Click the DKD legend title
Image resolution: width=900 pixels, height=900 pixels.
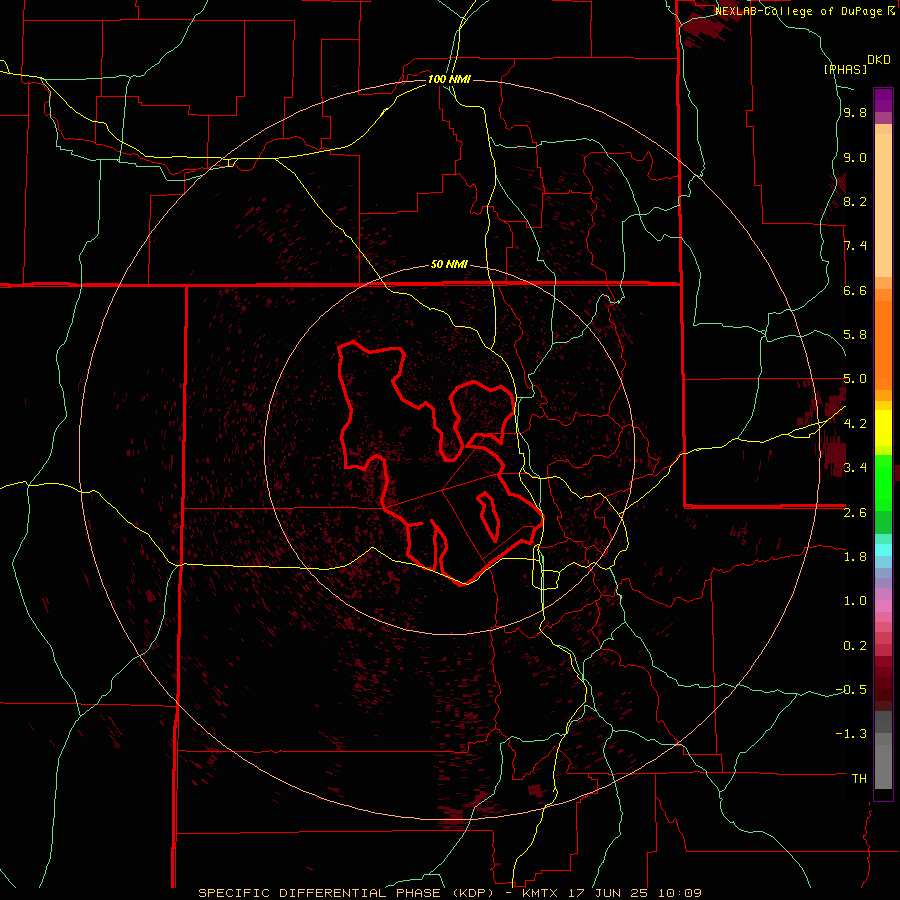(x=879, y=60)
